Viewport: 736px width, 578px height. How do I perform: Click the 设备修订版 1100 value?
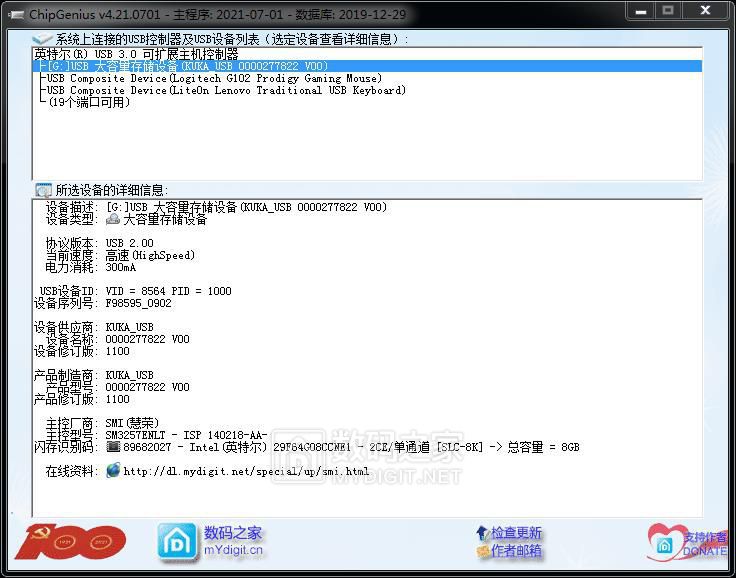click(117, 351)
